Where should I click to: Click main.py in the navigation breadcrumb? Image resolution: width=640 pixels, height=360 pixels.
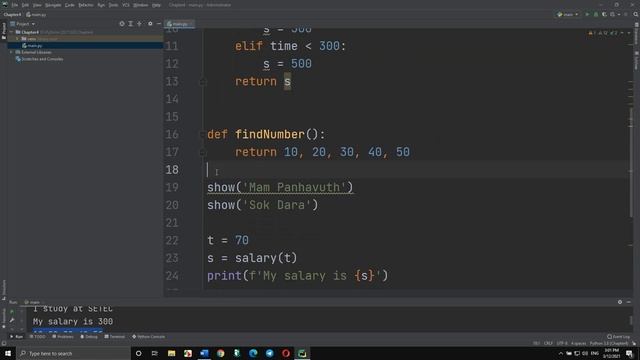tap(37, 15)
